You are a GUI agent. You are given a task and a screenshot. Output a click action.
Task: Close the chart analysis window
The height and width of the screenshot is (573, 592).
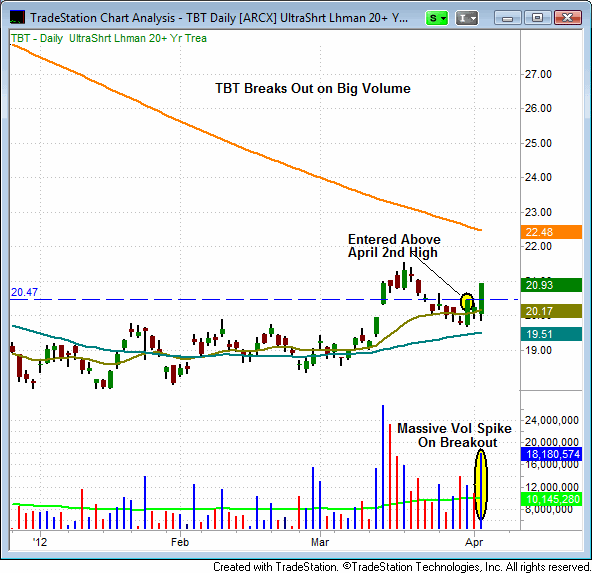pos(567,18)
